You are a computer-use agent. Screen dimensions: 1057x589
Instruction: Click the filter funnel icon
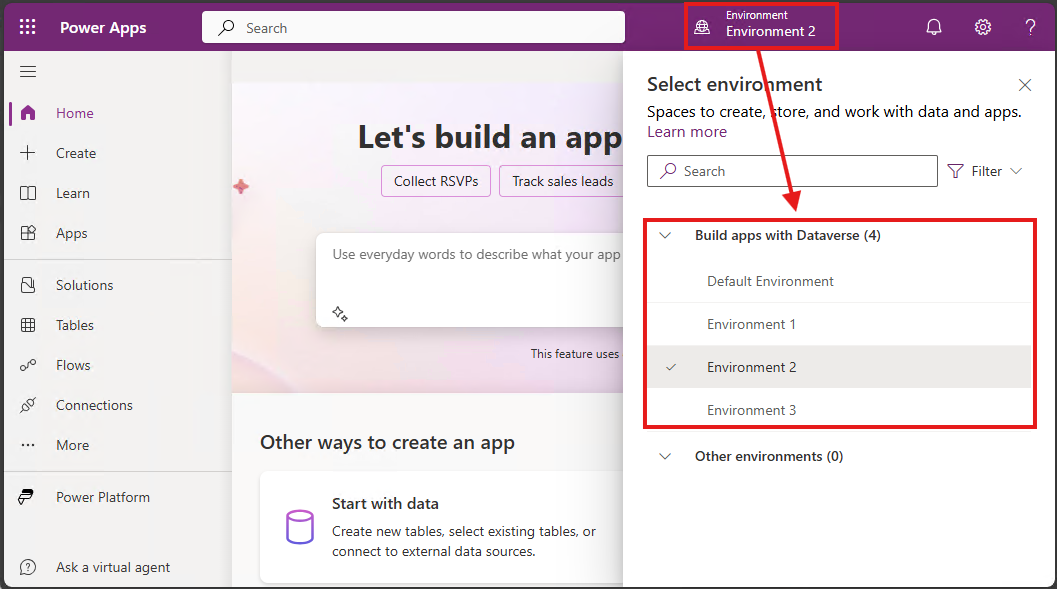pos(955,171)
